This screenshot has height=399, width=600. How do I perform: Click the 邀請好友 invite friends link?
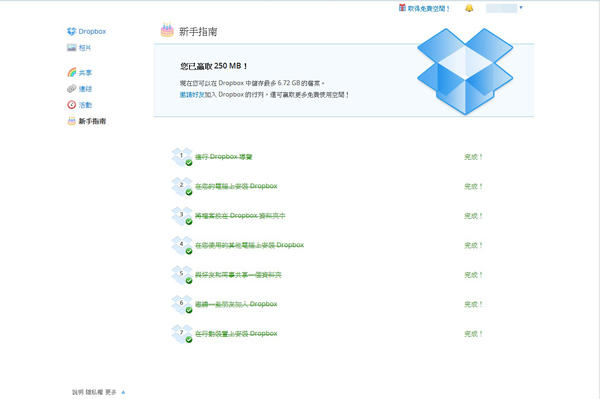point(192,95)
